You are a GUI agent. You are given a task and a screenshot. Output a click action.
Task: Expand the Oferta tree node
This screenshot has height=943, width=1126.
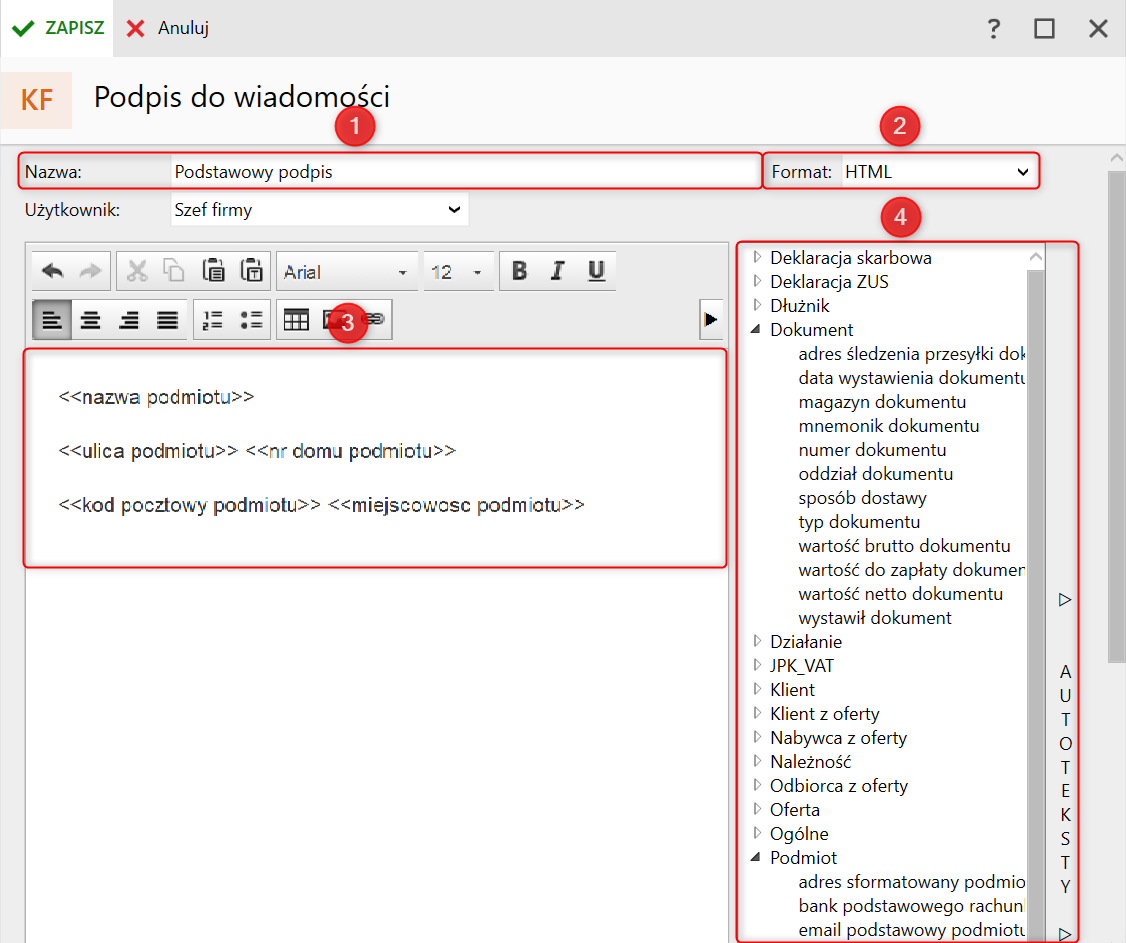[x=757, y=809]
